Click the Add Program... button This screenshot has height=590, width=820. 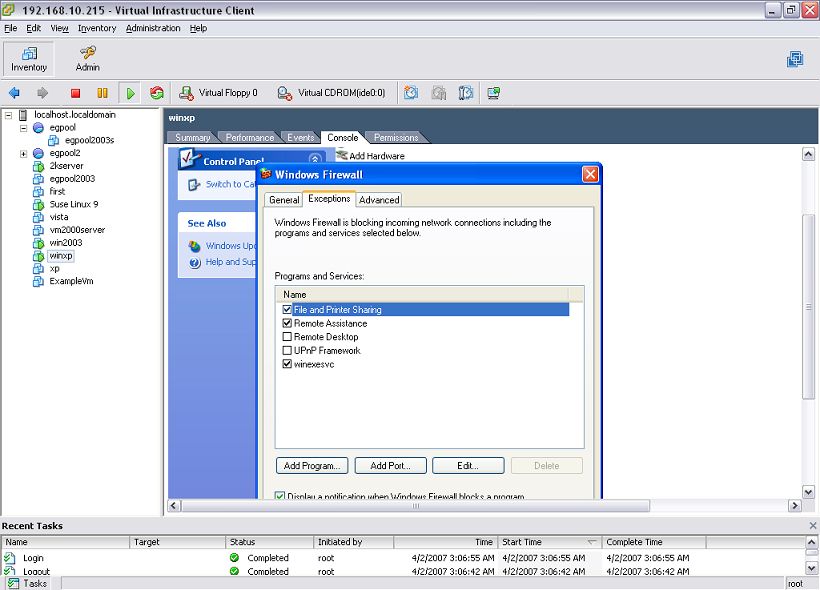click(x=312, y=466)
